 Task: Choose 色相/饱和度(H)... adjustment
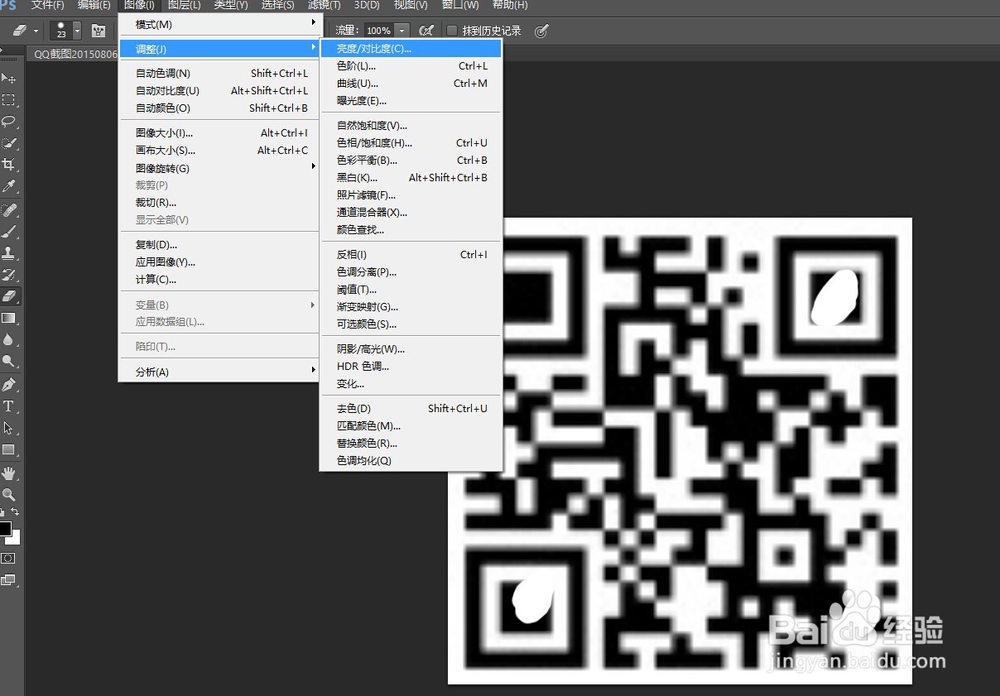tap(411, 143)
